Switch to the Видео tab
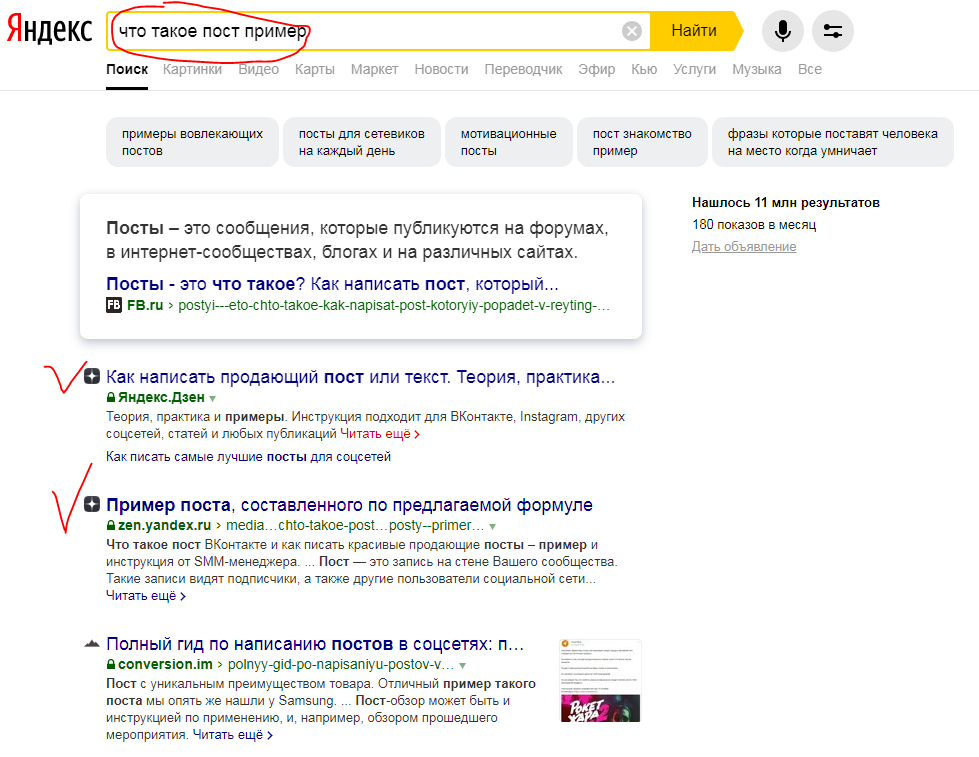 pos(258,69)
